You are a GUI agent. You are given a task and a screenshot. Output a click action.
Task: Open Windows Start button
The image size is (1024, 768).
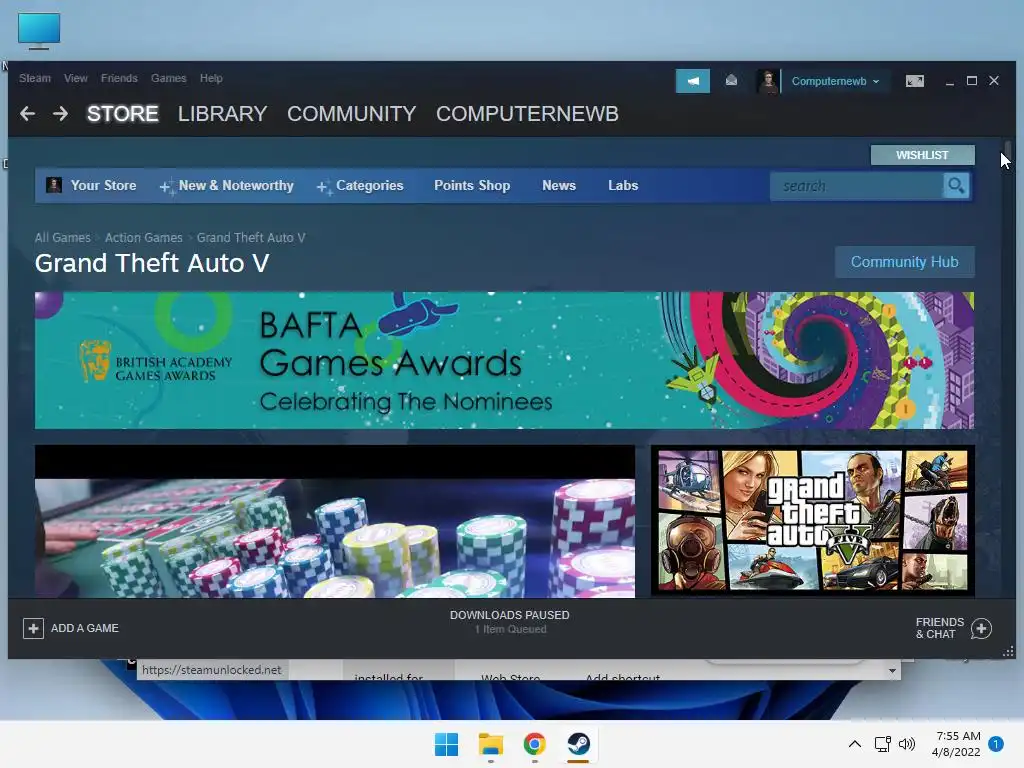(447, 744)
